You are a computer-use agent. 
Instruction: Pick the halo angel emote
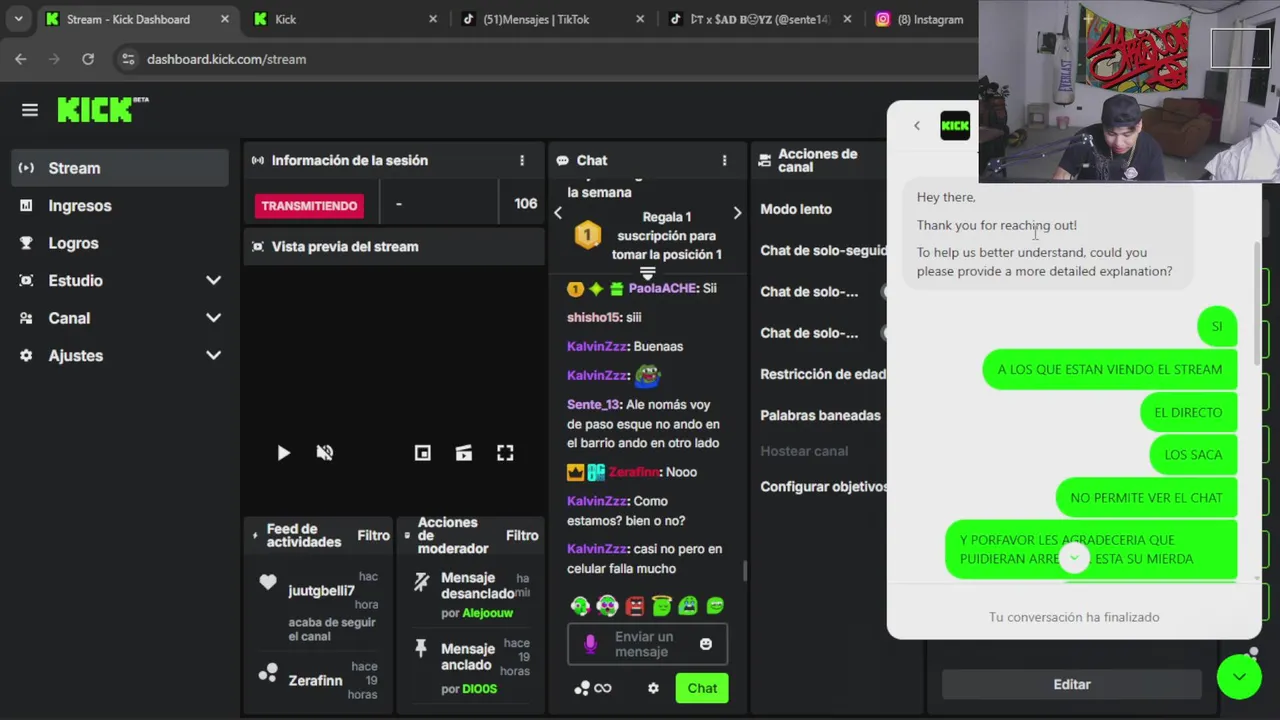(661, 605)
